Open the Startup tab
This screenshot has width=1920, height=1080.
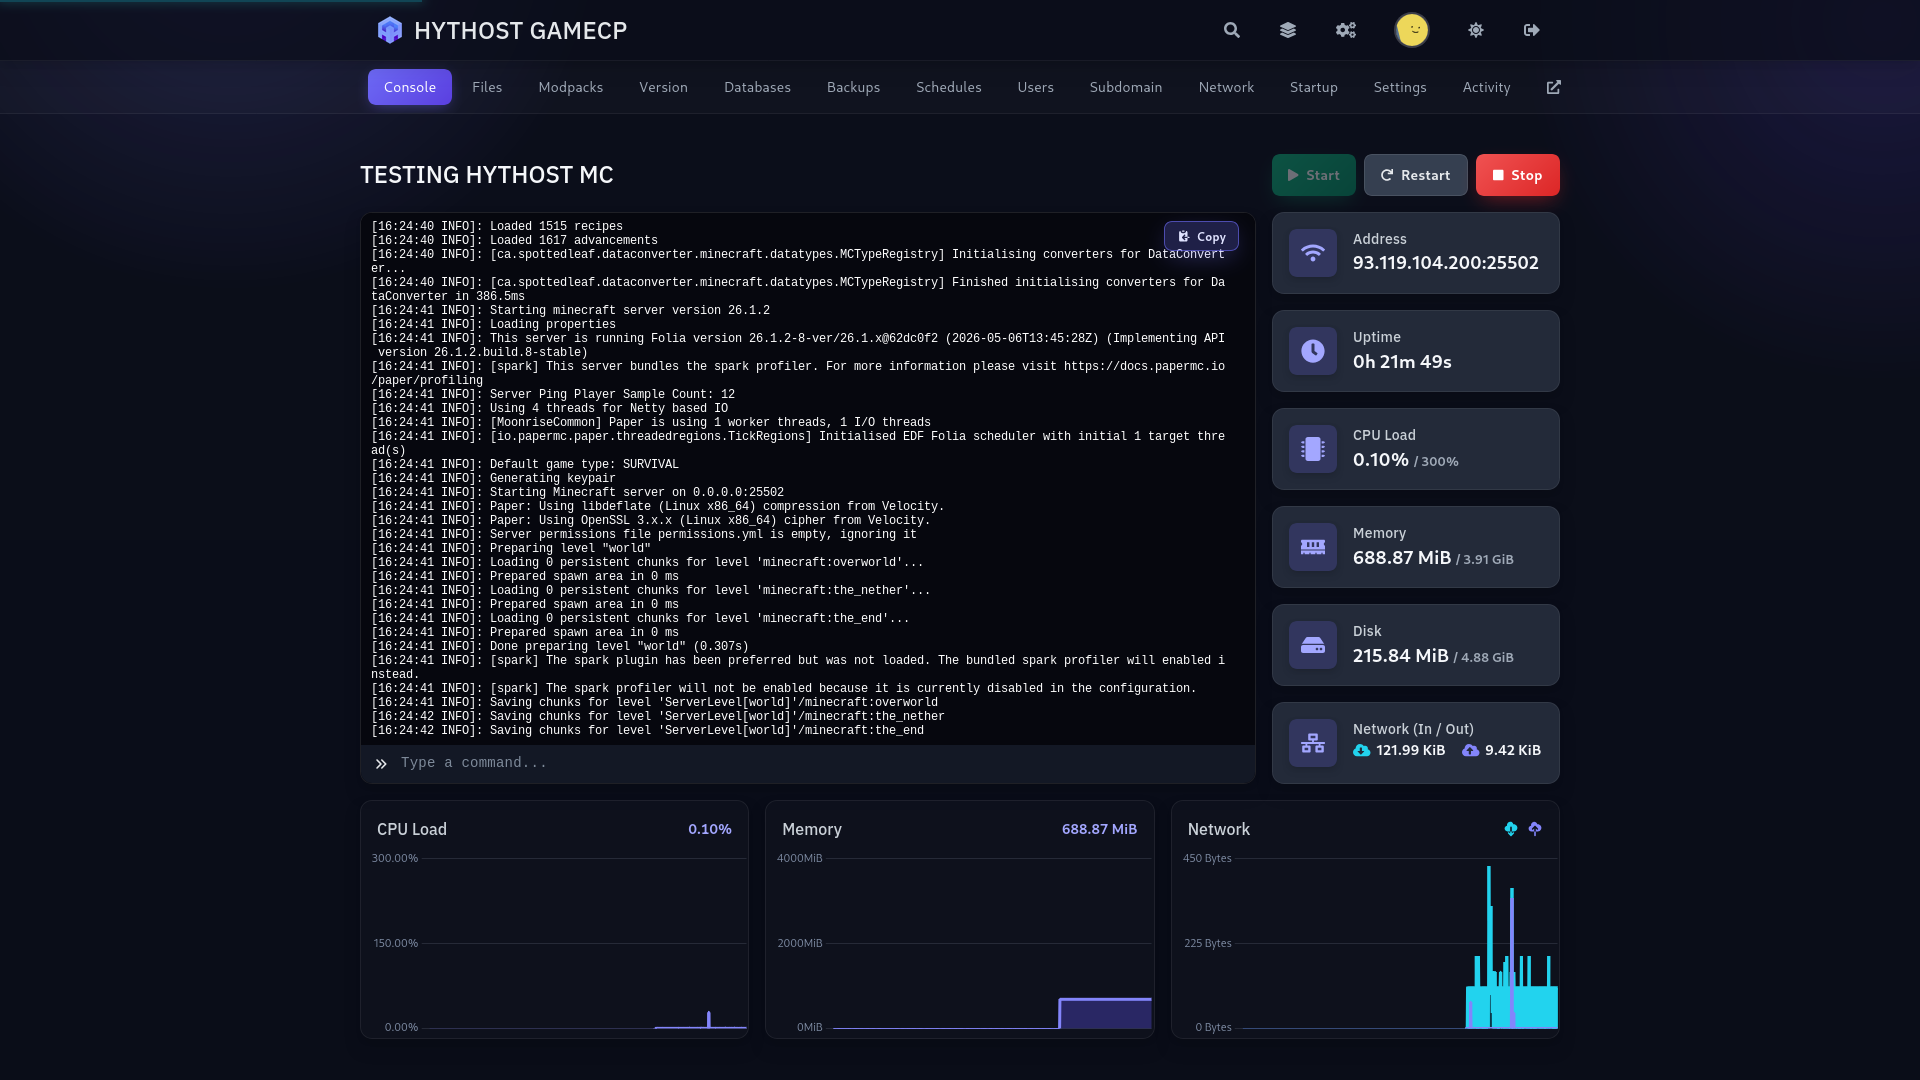point(1314,87)
